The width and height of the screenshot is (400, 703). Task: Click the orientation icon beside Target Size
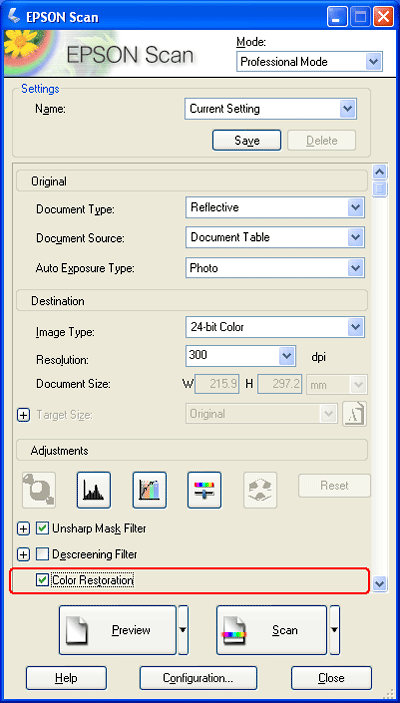coord(354,414)
